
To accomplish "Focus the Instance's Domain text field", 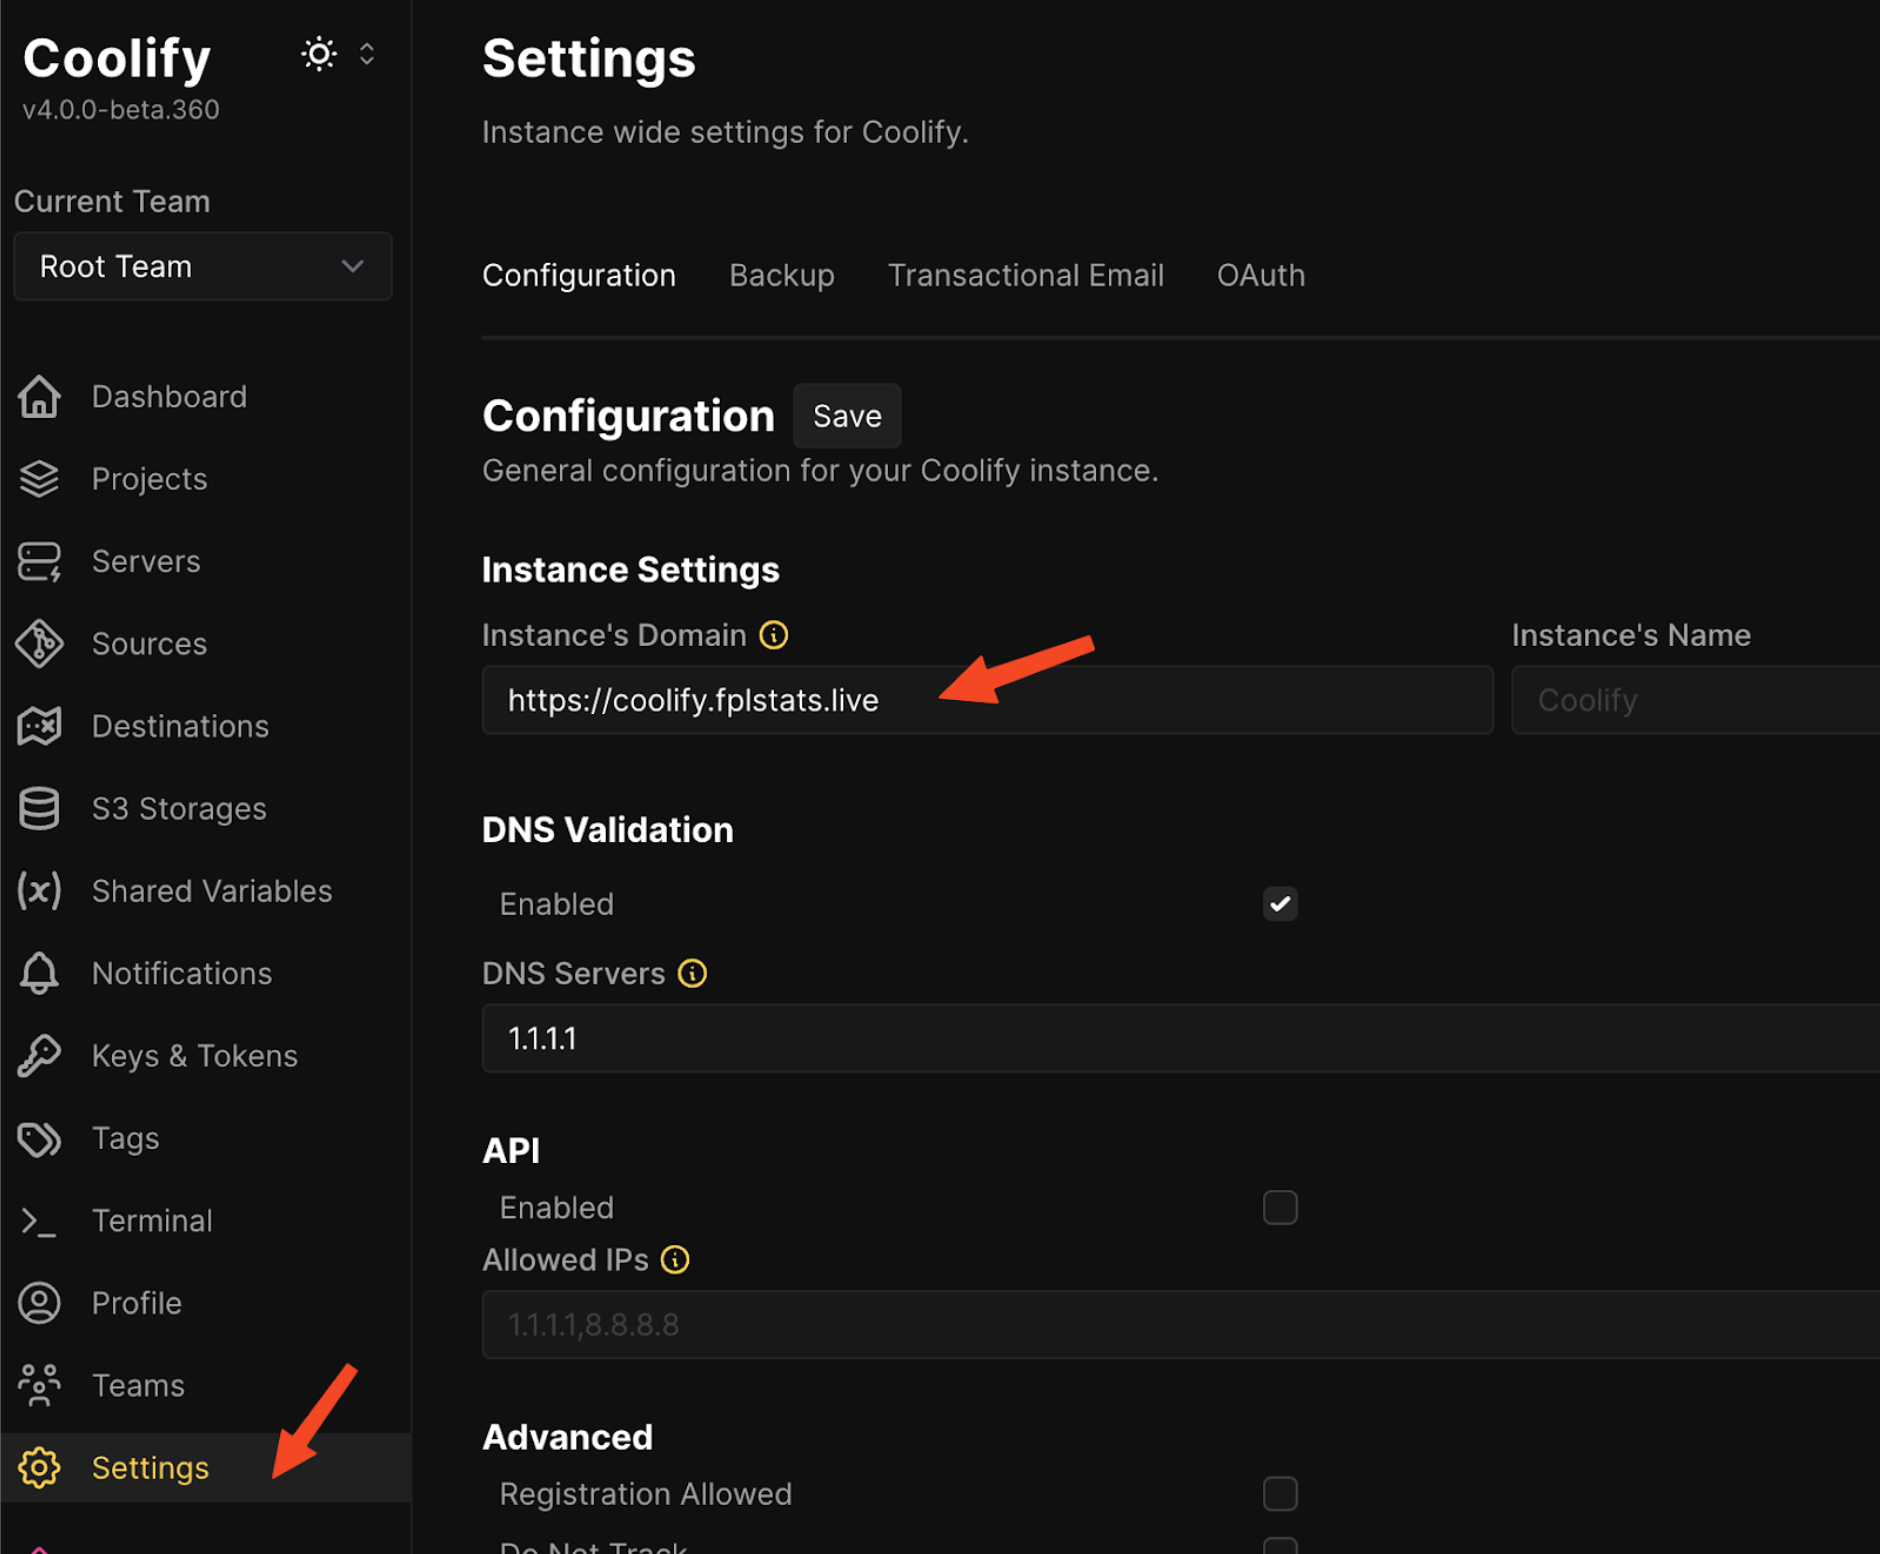I will (986, 700).
